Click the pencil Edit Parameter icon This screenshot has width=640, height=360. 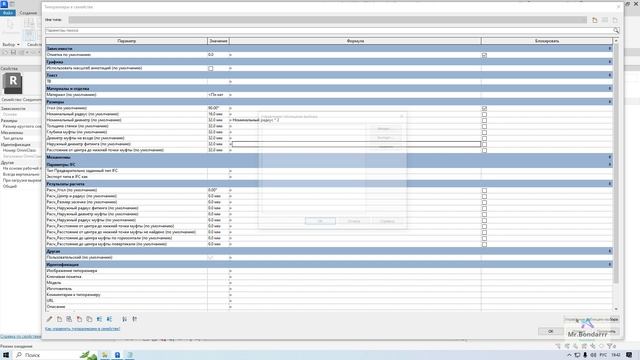point(49,319)
